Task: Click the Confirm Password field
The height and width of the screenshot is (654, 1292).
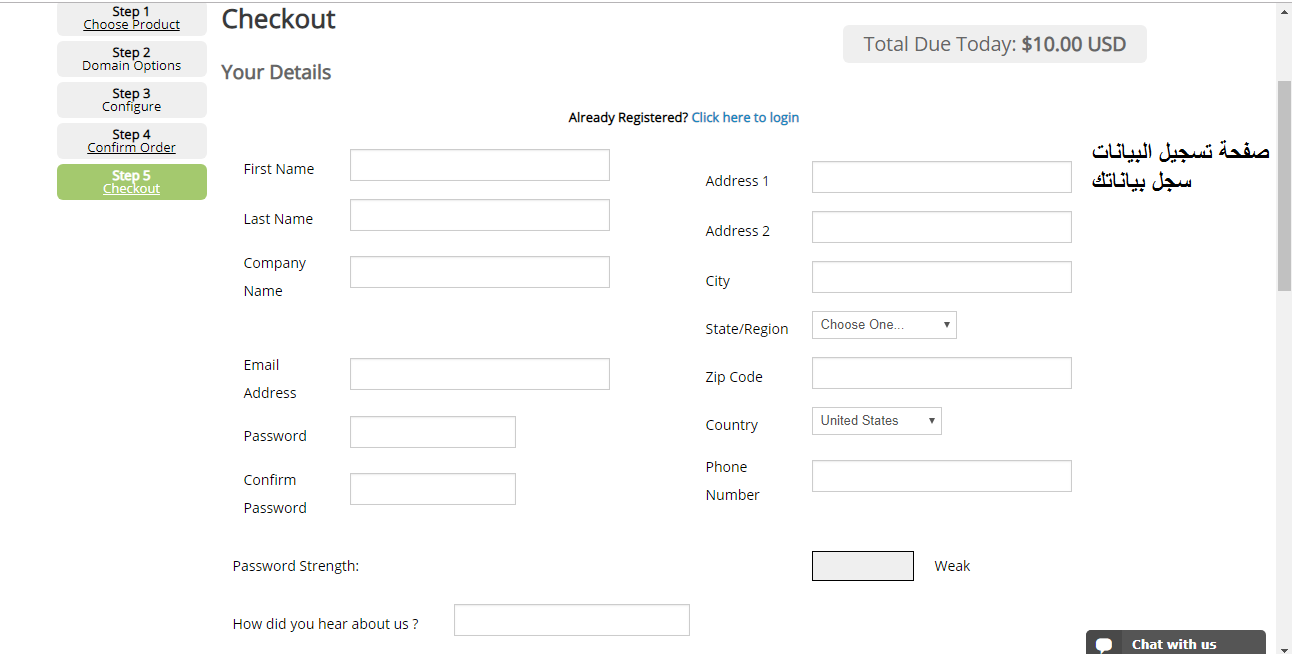Action: pos(432,489)
